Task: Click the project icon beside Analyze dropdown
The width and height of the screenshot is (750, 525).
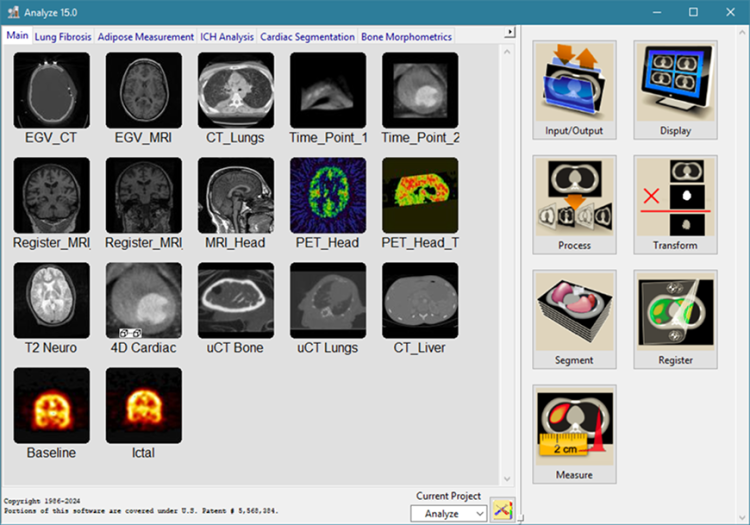Action: pos(502,512)
